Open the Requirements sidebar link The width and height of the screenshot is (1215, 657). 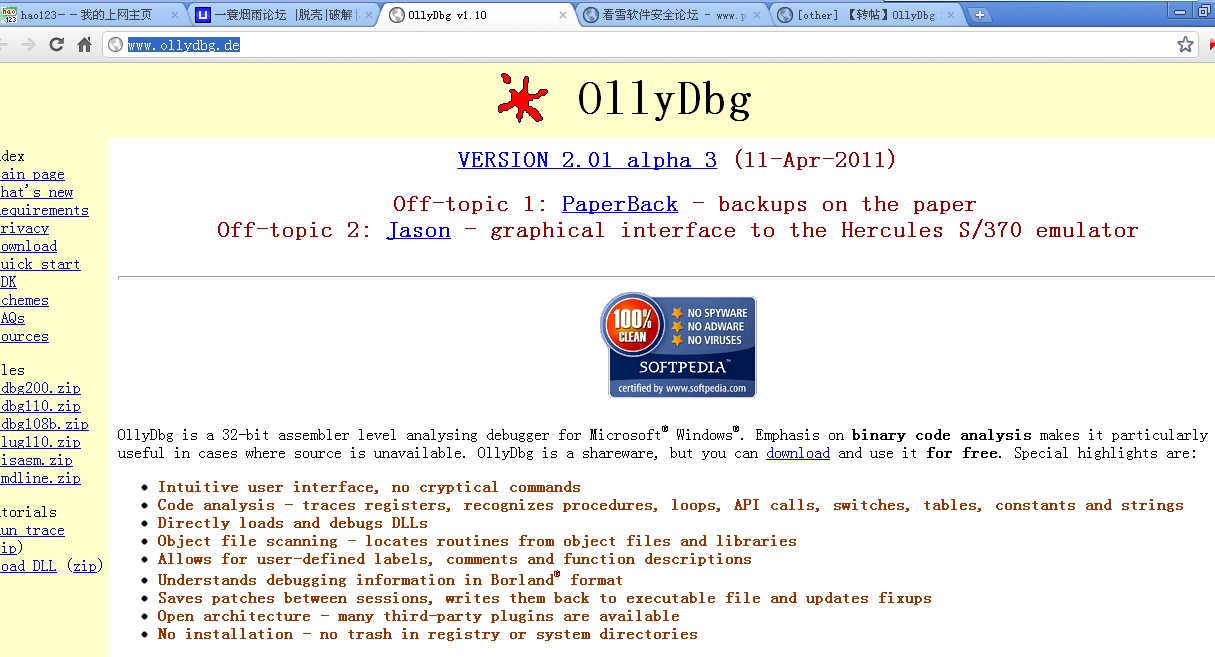pyautogui.click(x=44, y=210)
